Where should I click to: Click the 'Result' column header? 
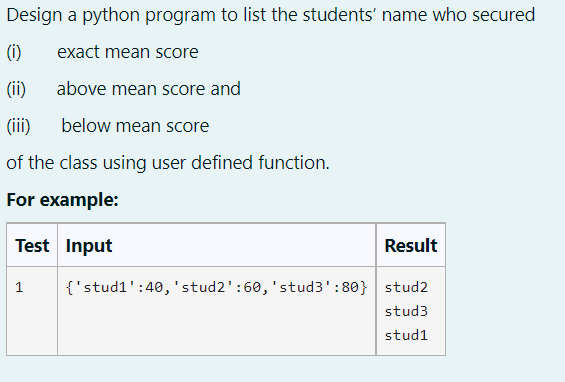click(x=411, y=246)
